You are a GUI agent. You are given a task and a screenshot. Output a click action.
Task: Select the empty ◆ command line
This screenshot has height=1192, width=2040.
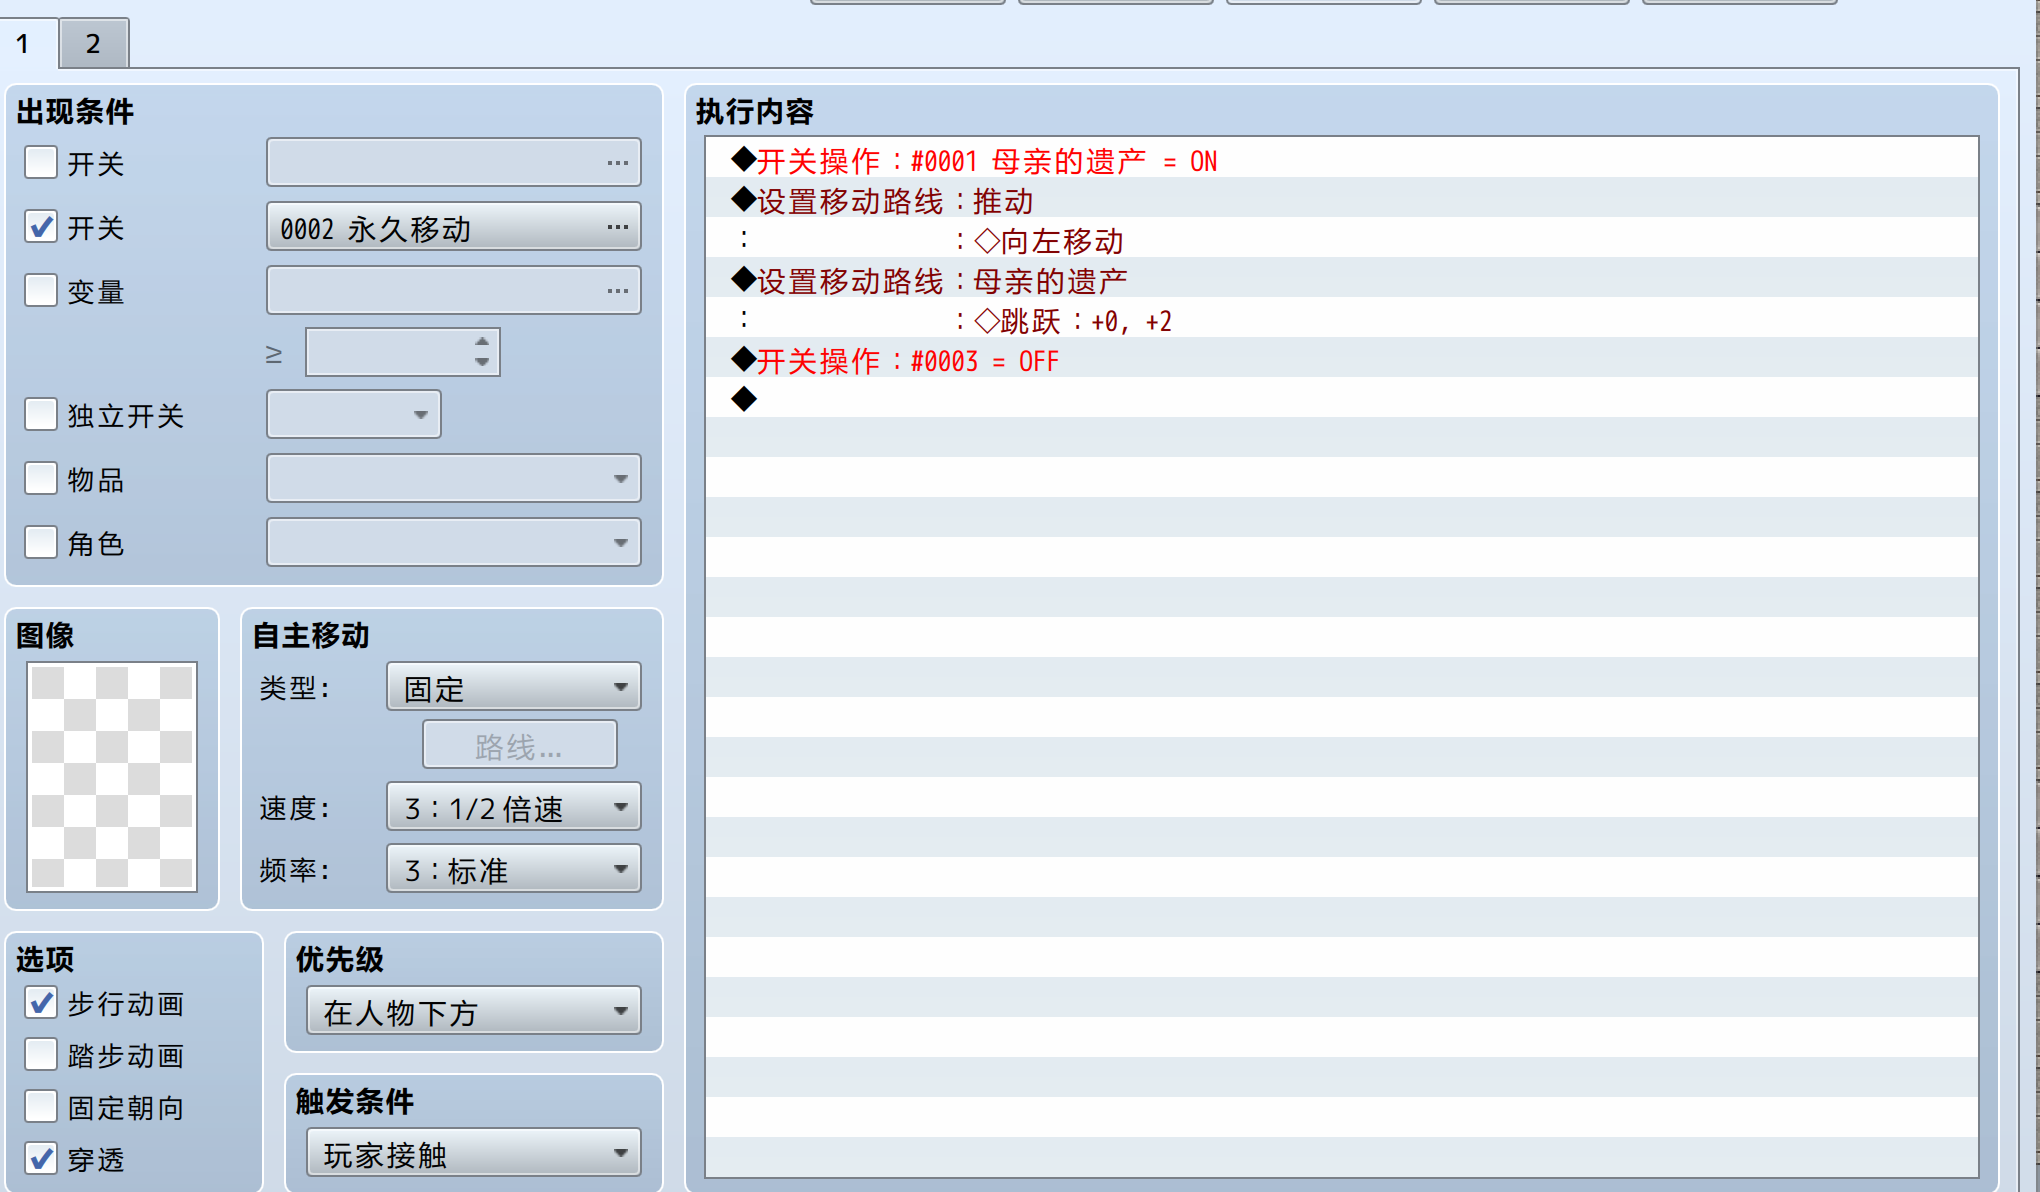(1341, 399)
